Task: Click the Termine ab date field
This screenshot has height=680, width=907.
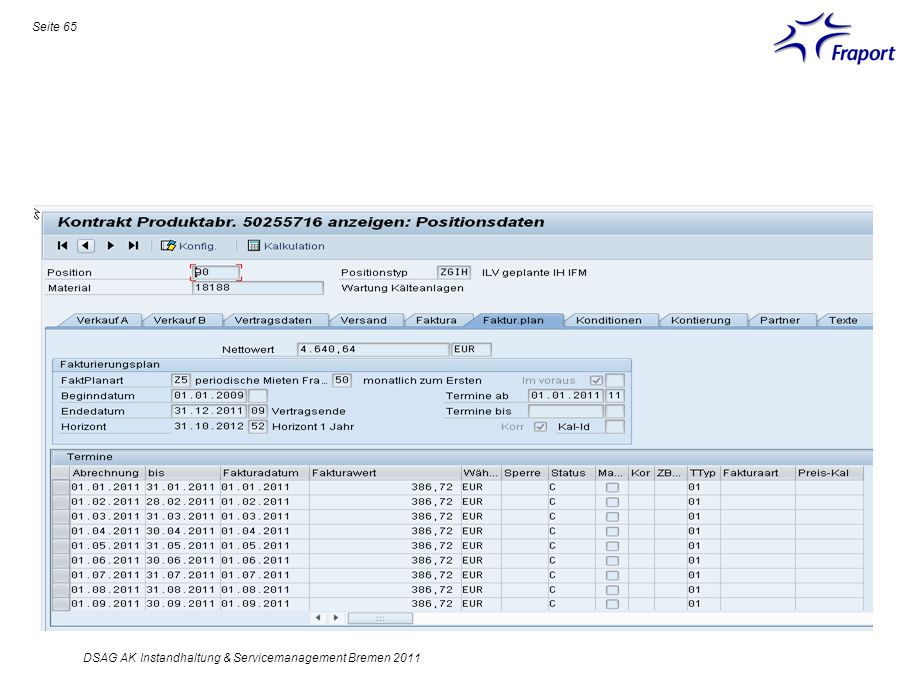Action: (x=566, y=396)
